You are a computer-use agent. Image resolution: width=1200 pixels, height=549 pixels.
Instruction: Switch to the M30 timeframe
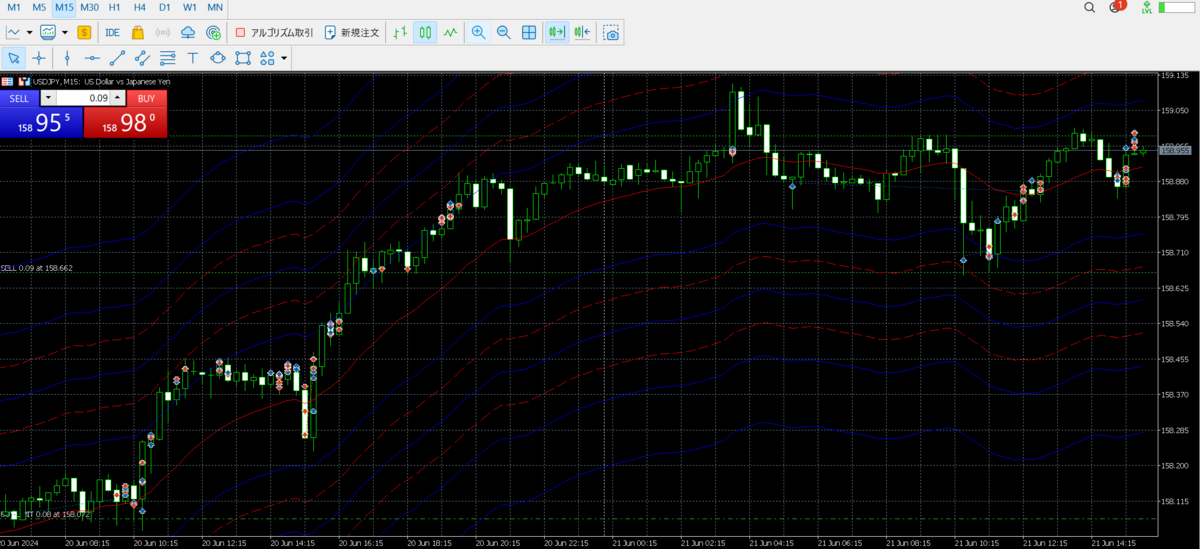pyautogui.click(x=89, y=7)
